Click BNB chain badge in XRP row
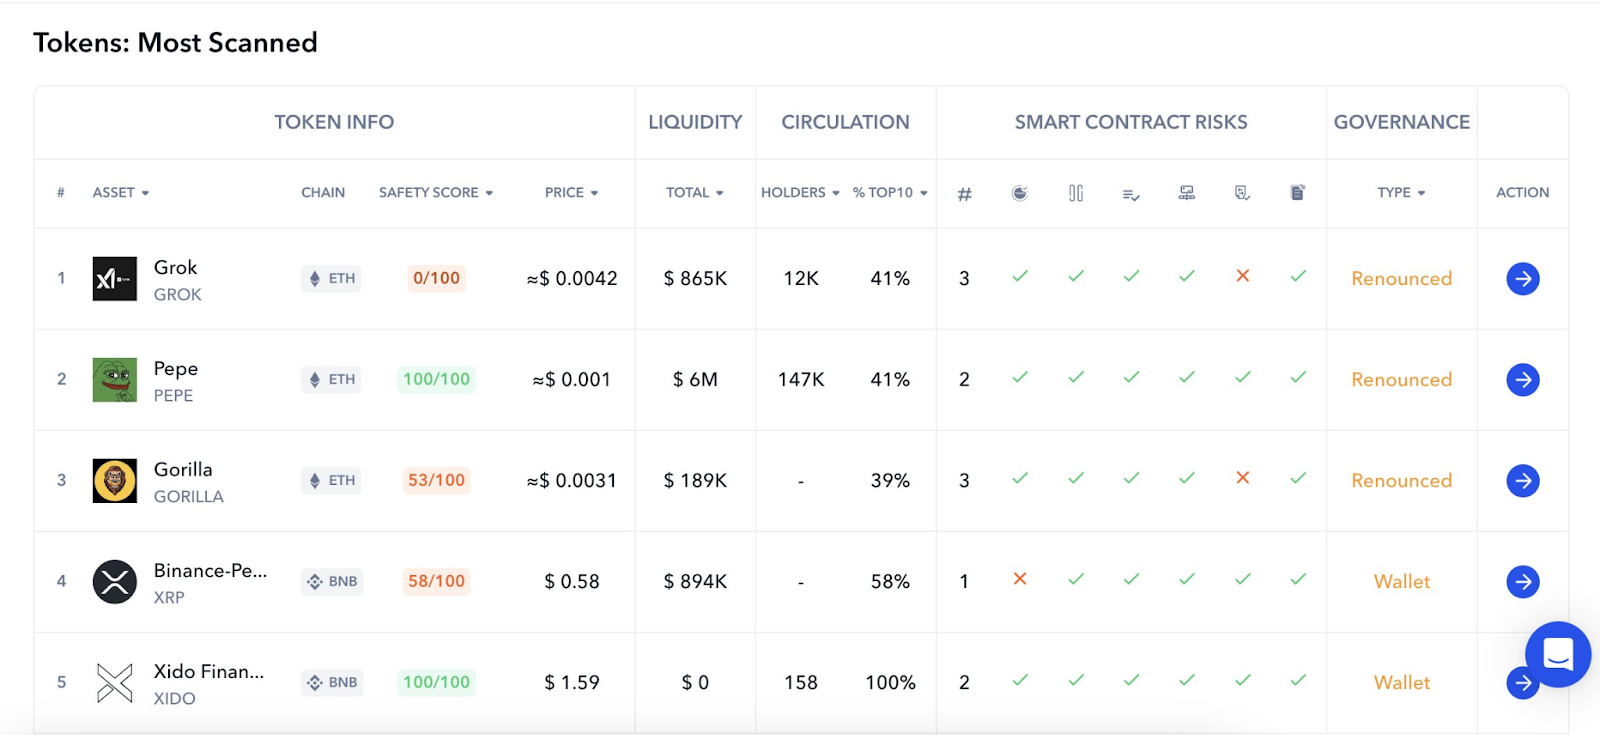Viewport: 1600px width, 735px height. coord(332,582)
